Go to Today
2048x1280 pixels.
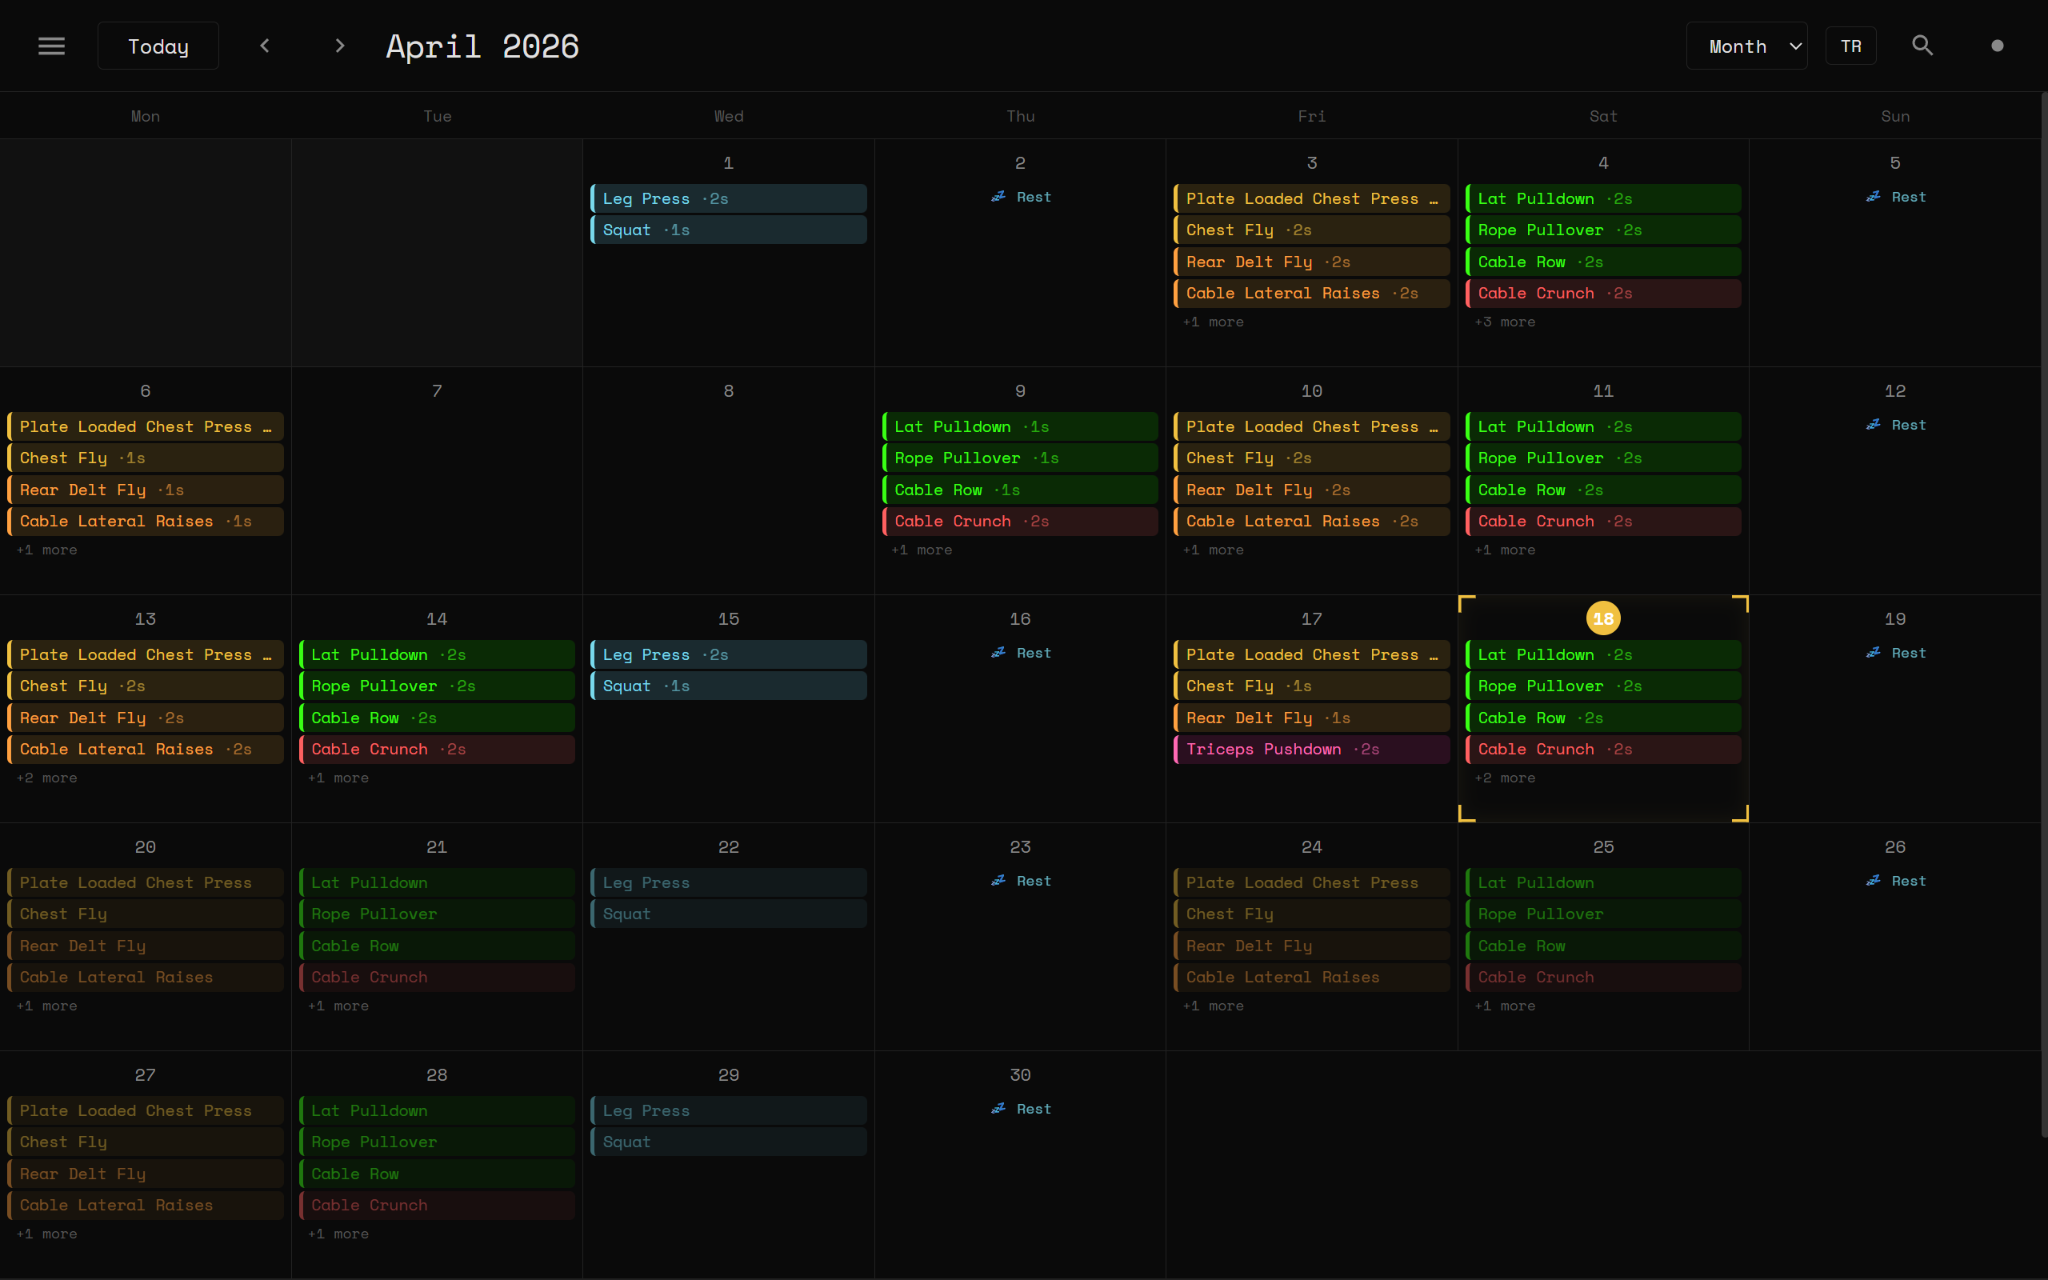coord(158,46)
